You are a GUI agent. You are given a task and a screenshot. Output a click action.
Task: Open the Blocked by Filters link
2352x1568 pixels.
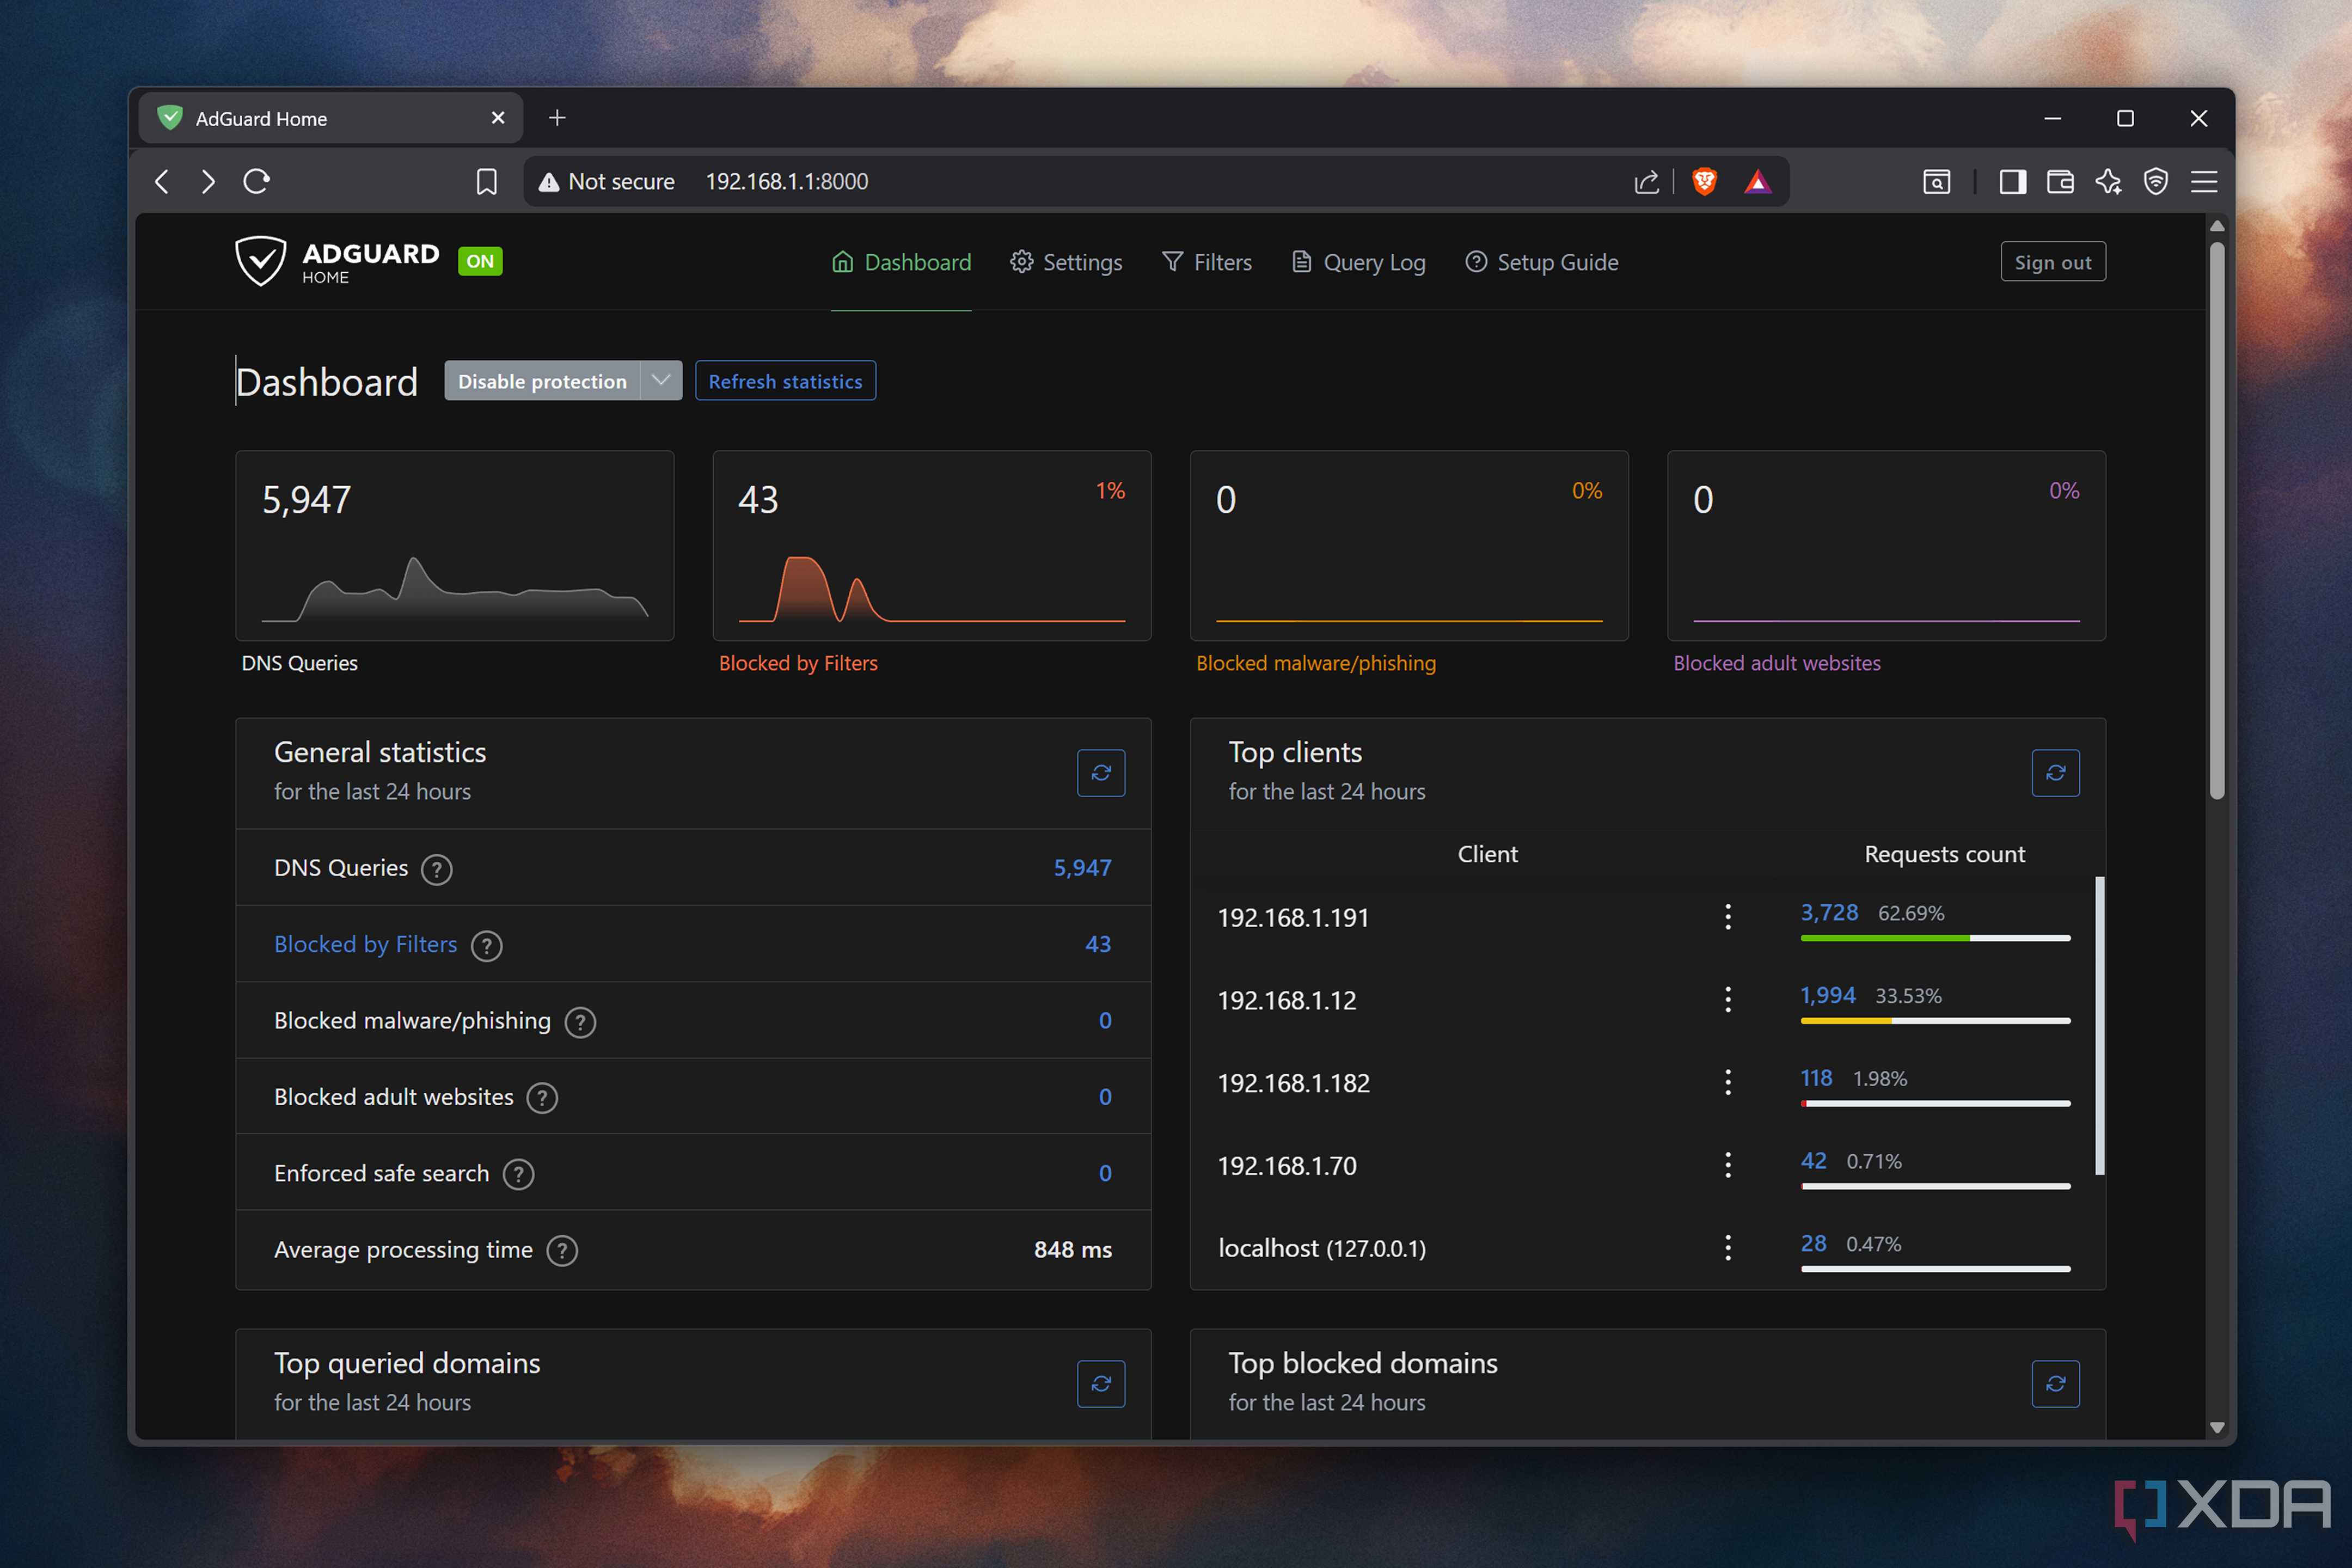point(365,944)
